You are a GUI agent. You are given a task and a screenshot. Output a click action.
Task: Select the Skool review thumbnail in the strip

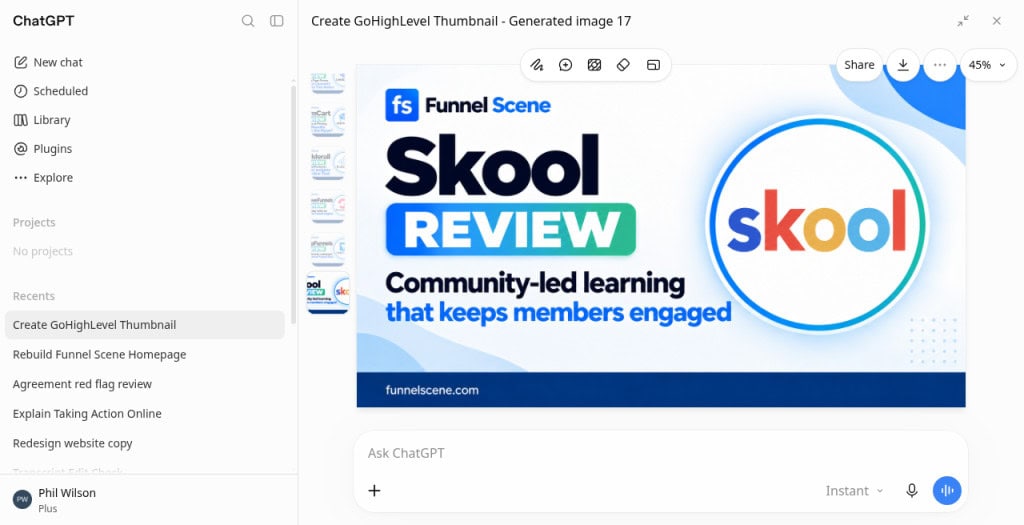[328, 293]
